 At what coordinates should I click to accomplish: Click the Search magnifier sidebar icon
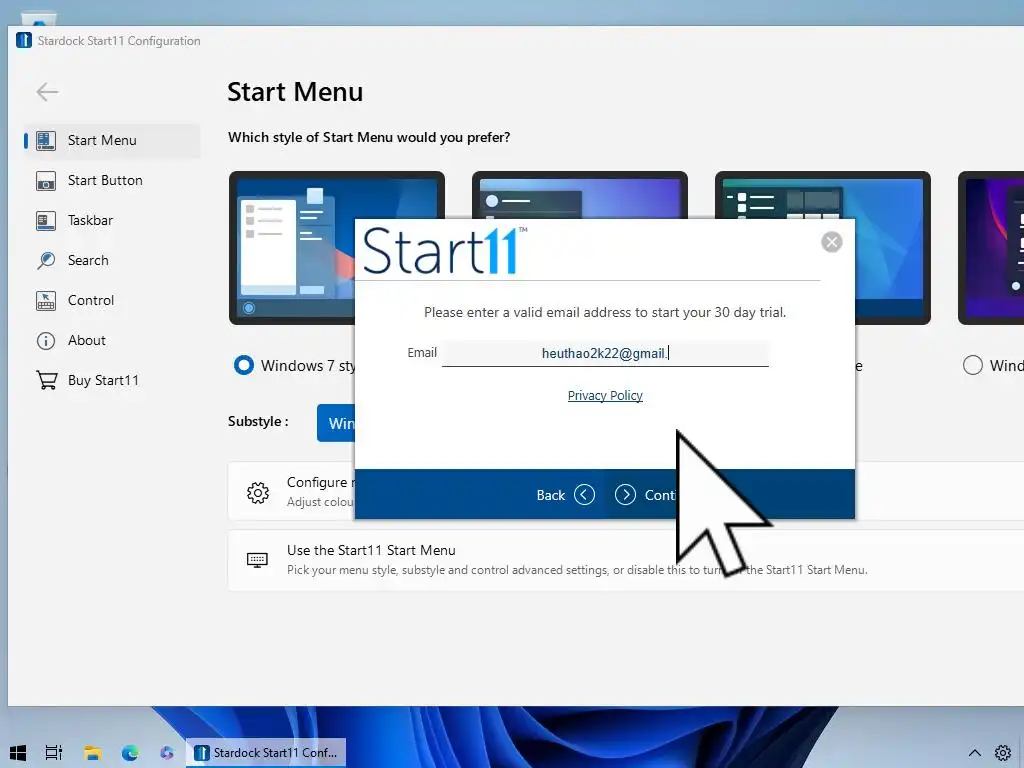(46, 261)
